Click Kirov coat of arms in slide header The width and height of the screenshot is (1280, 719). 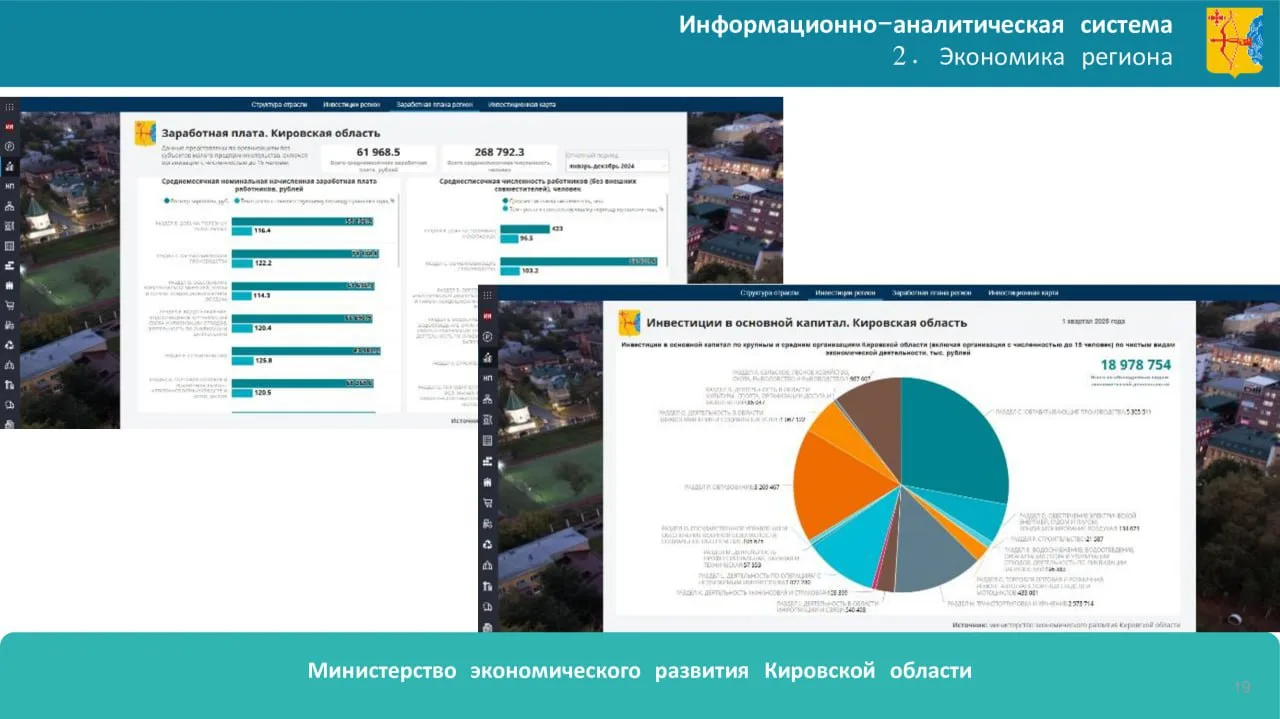pyautogui.click(x=1233, y=42)
